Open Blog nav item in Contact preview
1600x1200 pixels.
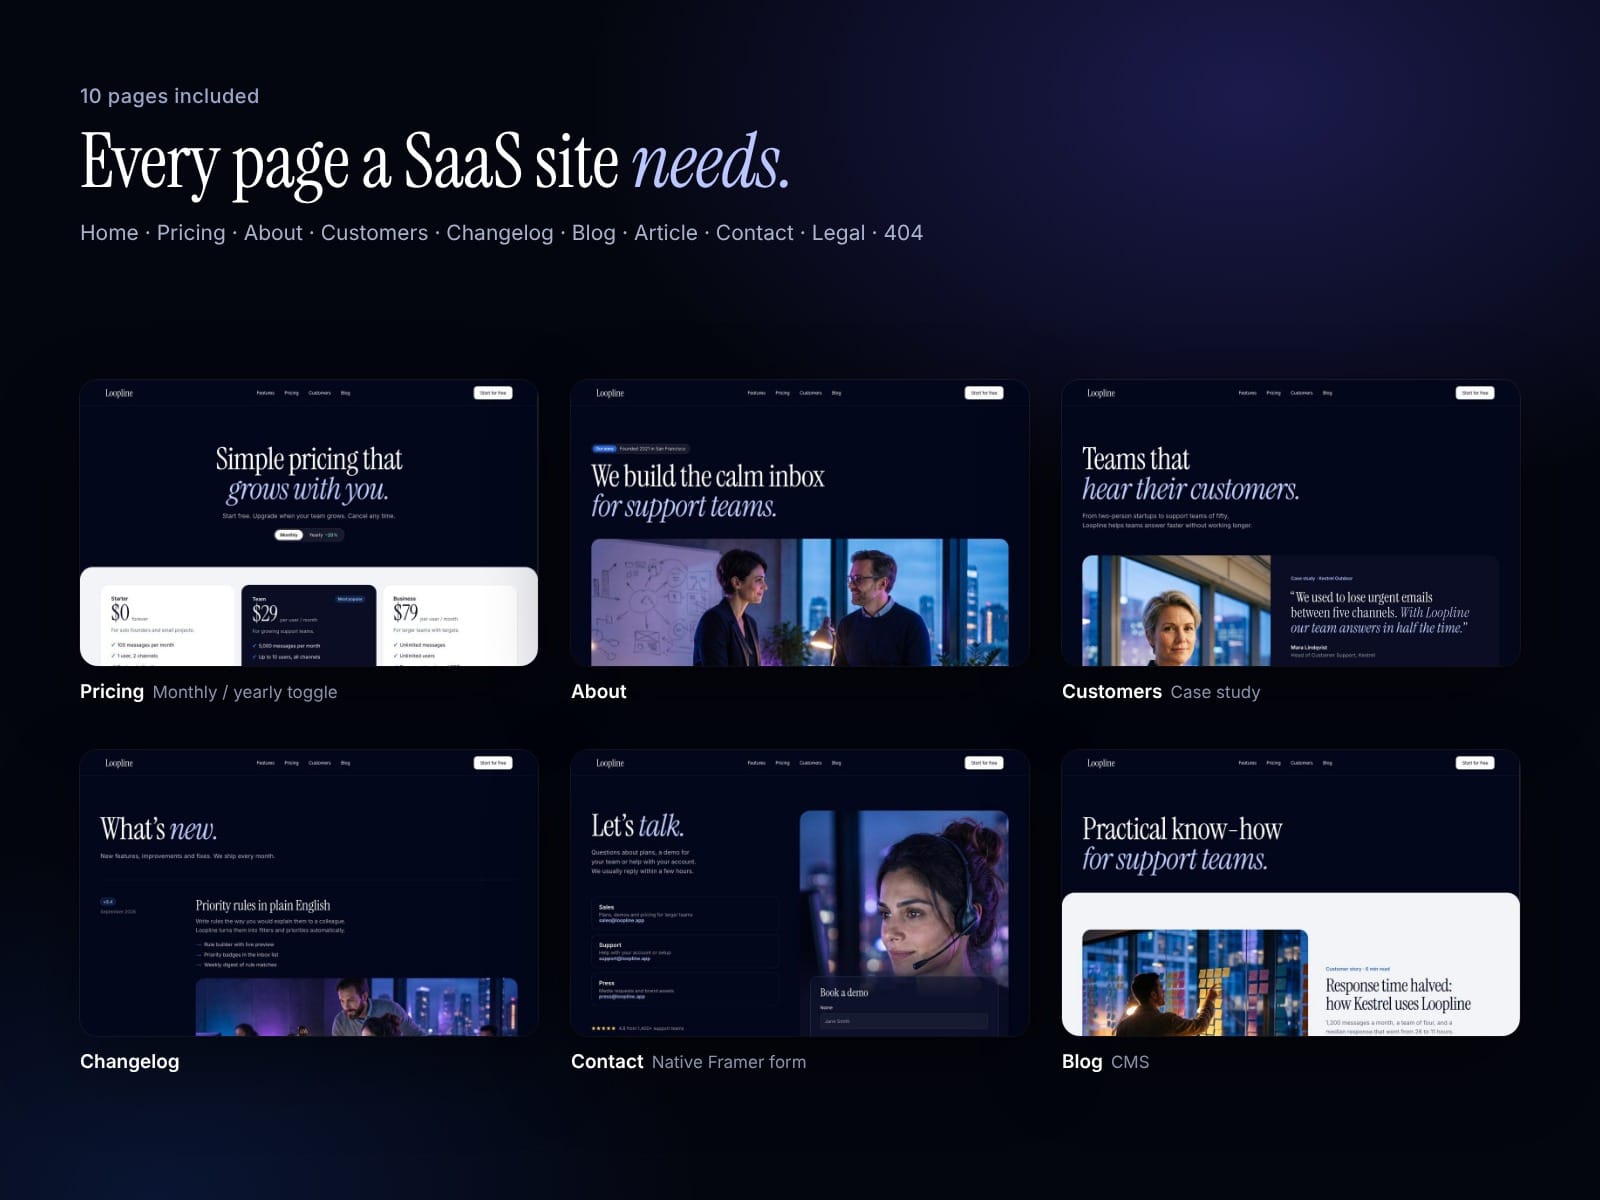837,763
